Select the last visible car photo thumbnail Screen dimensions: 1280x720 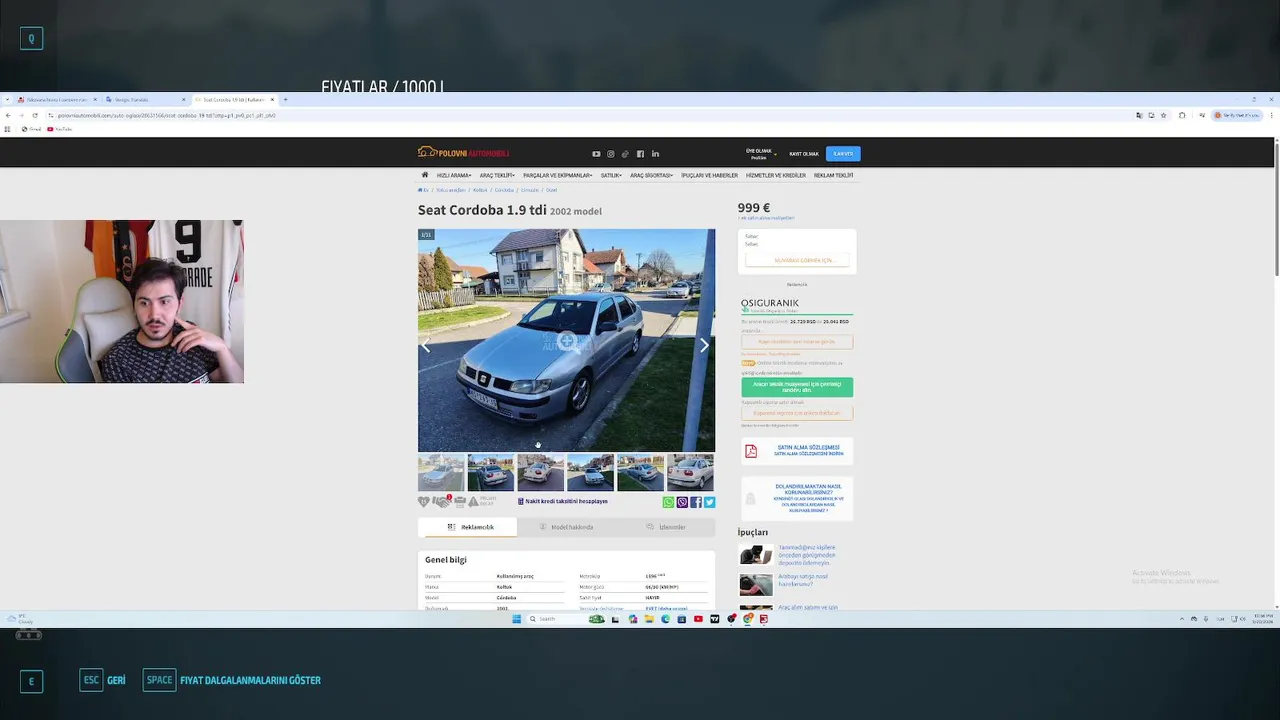coord(691,473)
